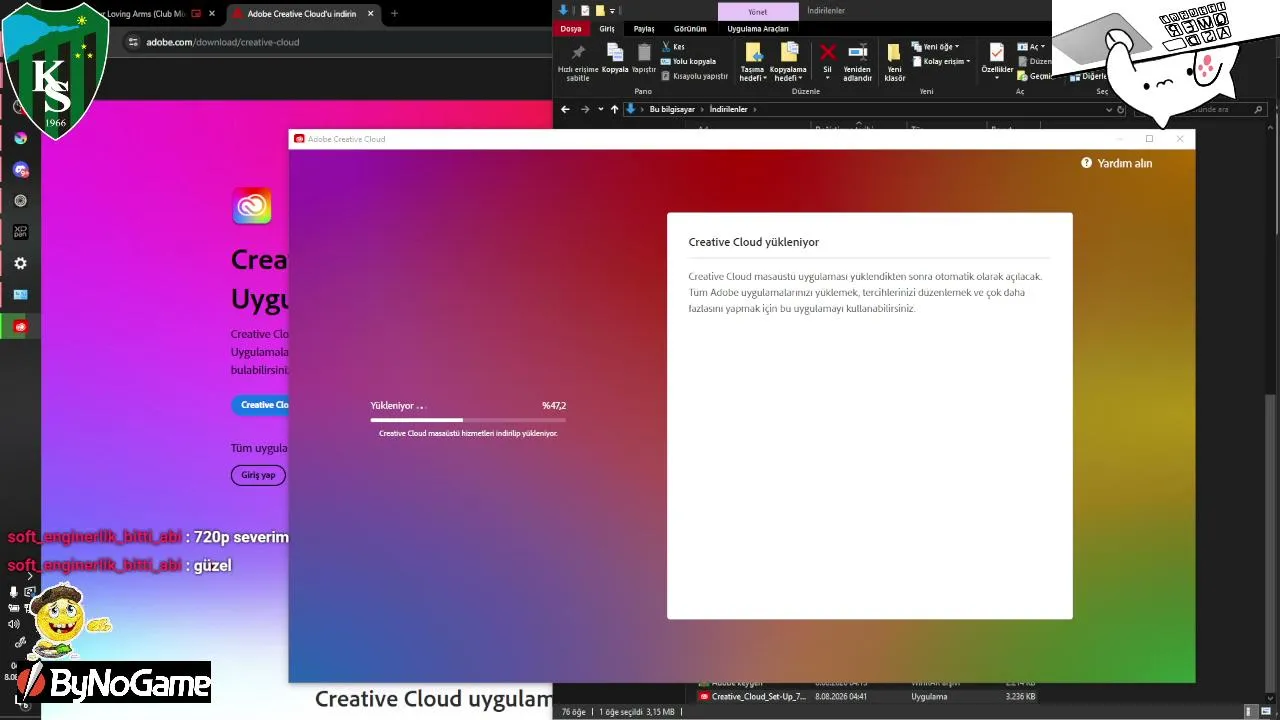The height and width of the screenshot is (720, 1280).
Task: Click the Özellikler properties icon
Action: pos(997,52)
